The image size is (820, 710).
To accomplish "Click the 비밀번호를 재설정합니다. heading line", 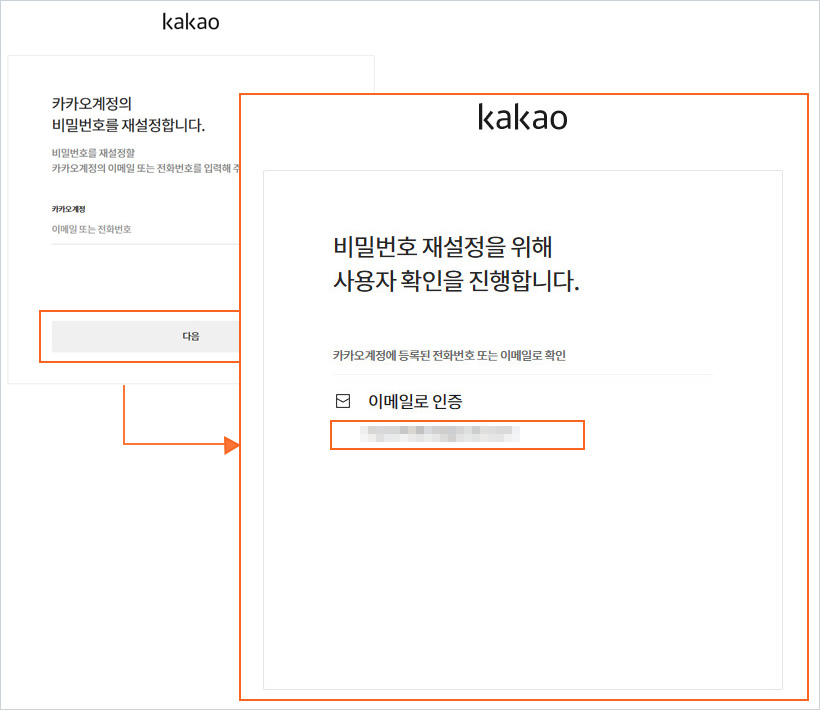I will (128, 126).
